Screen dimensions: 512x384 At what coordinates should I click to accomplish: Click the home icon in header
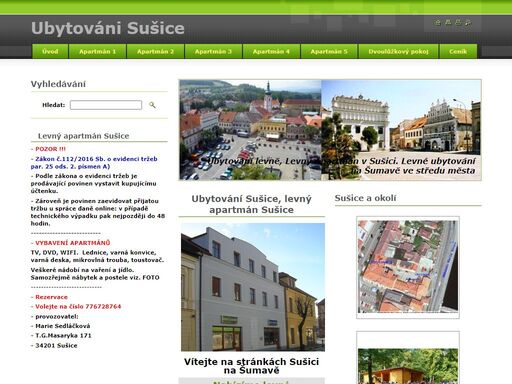click(x=438, y=23)
